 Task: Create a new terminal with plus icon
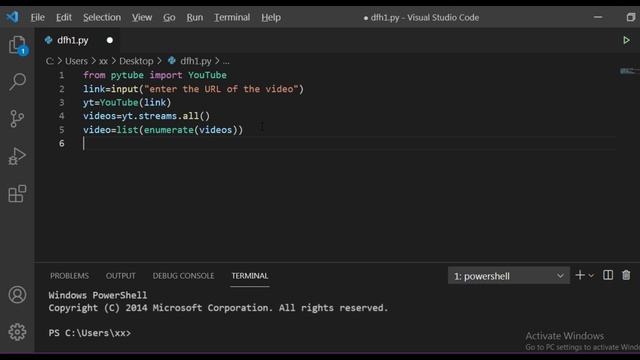580,276
